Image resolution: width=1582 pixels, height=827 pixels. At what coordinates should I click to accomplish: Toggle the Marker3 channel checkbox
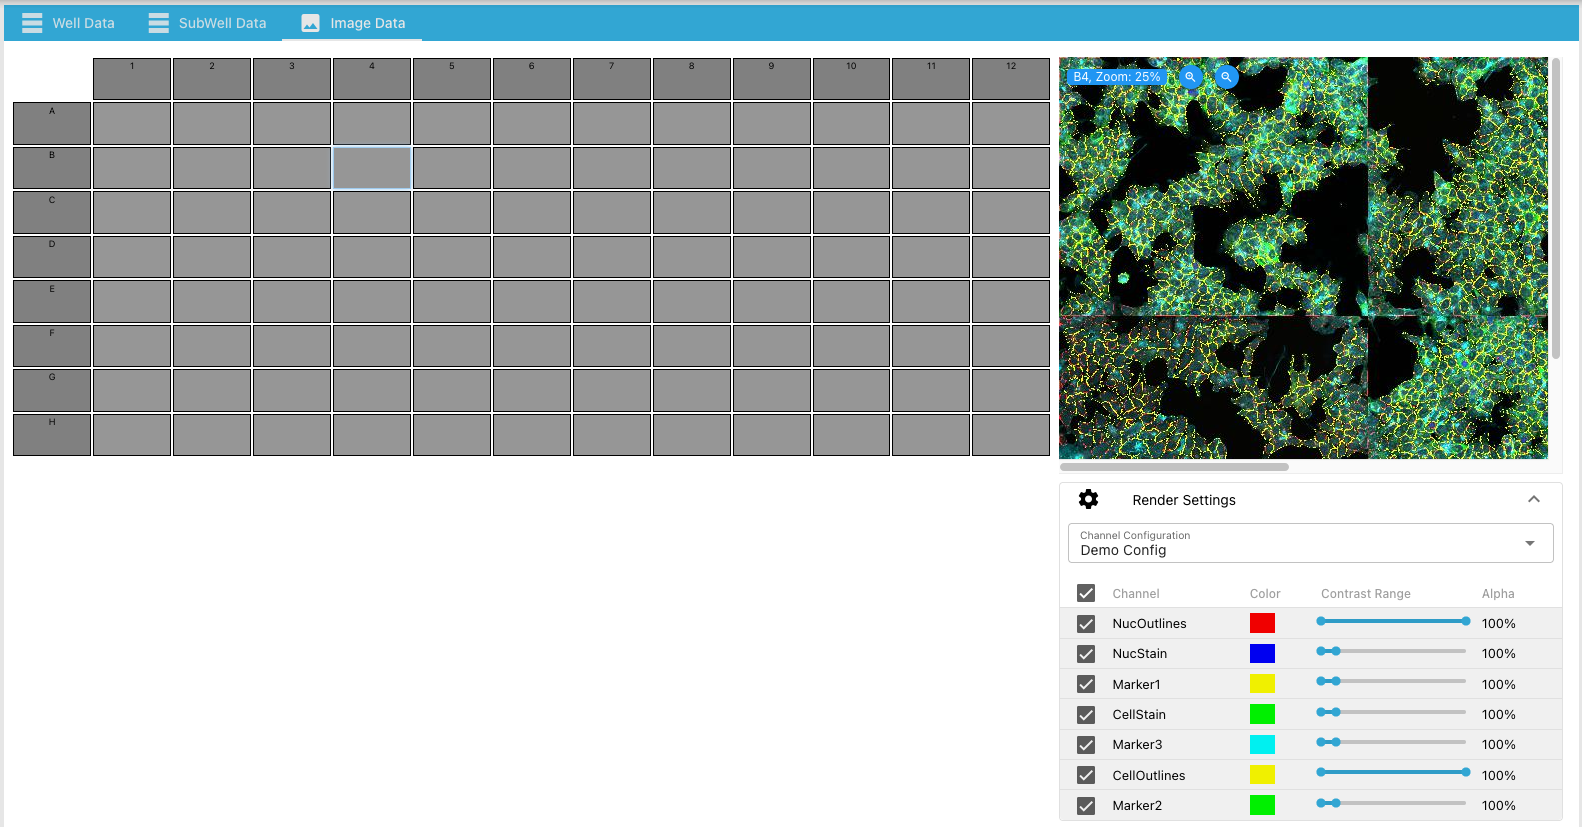(x=1086, y=745)
